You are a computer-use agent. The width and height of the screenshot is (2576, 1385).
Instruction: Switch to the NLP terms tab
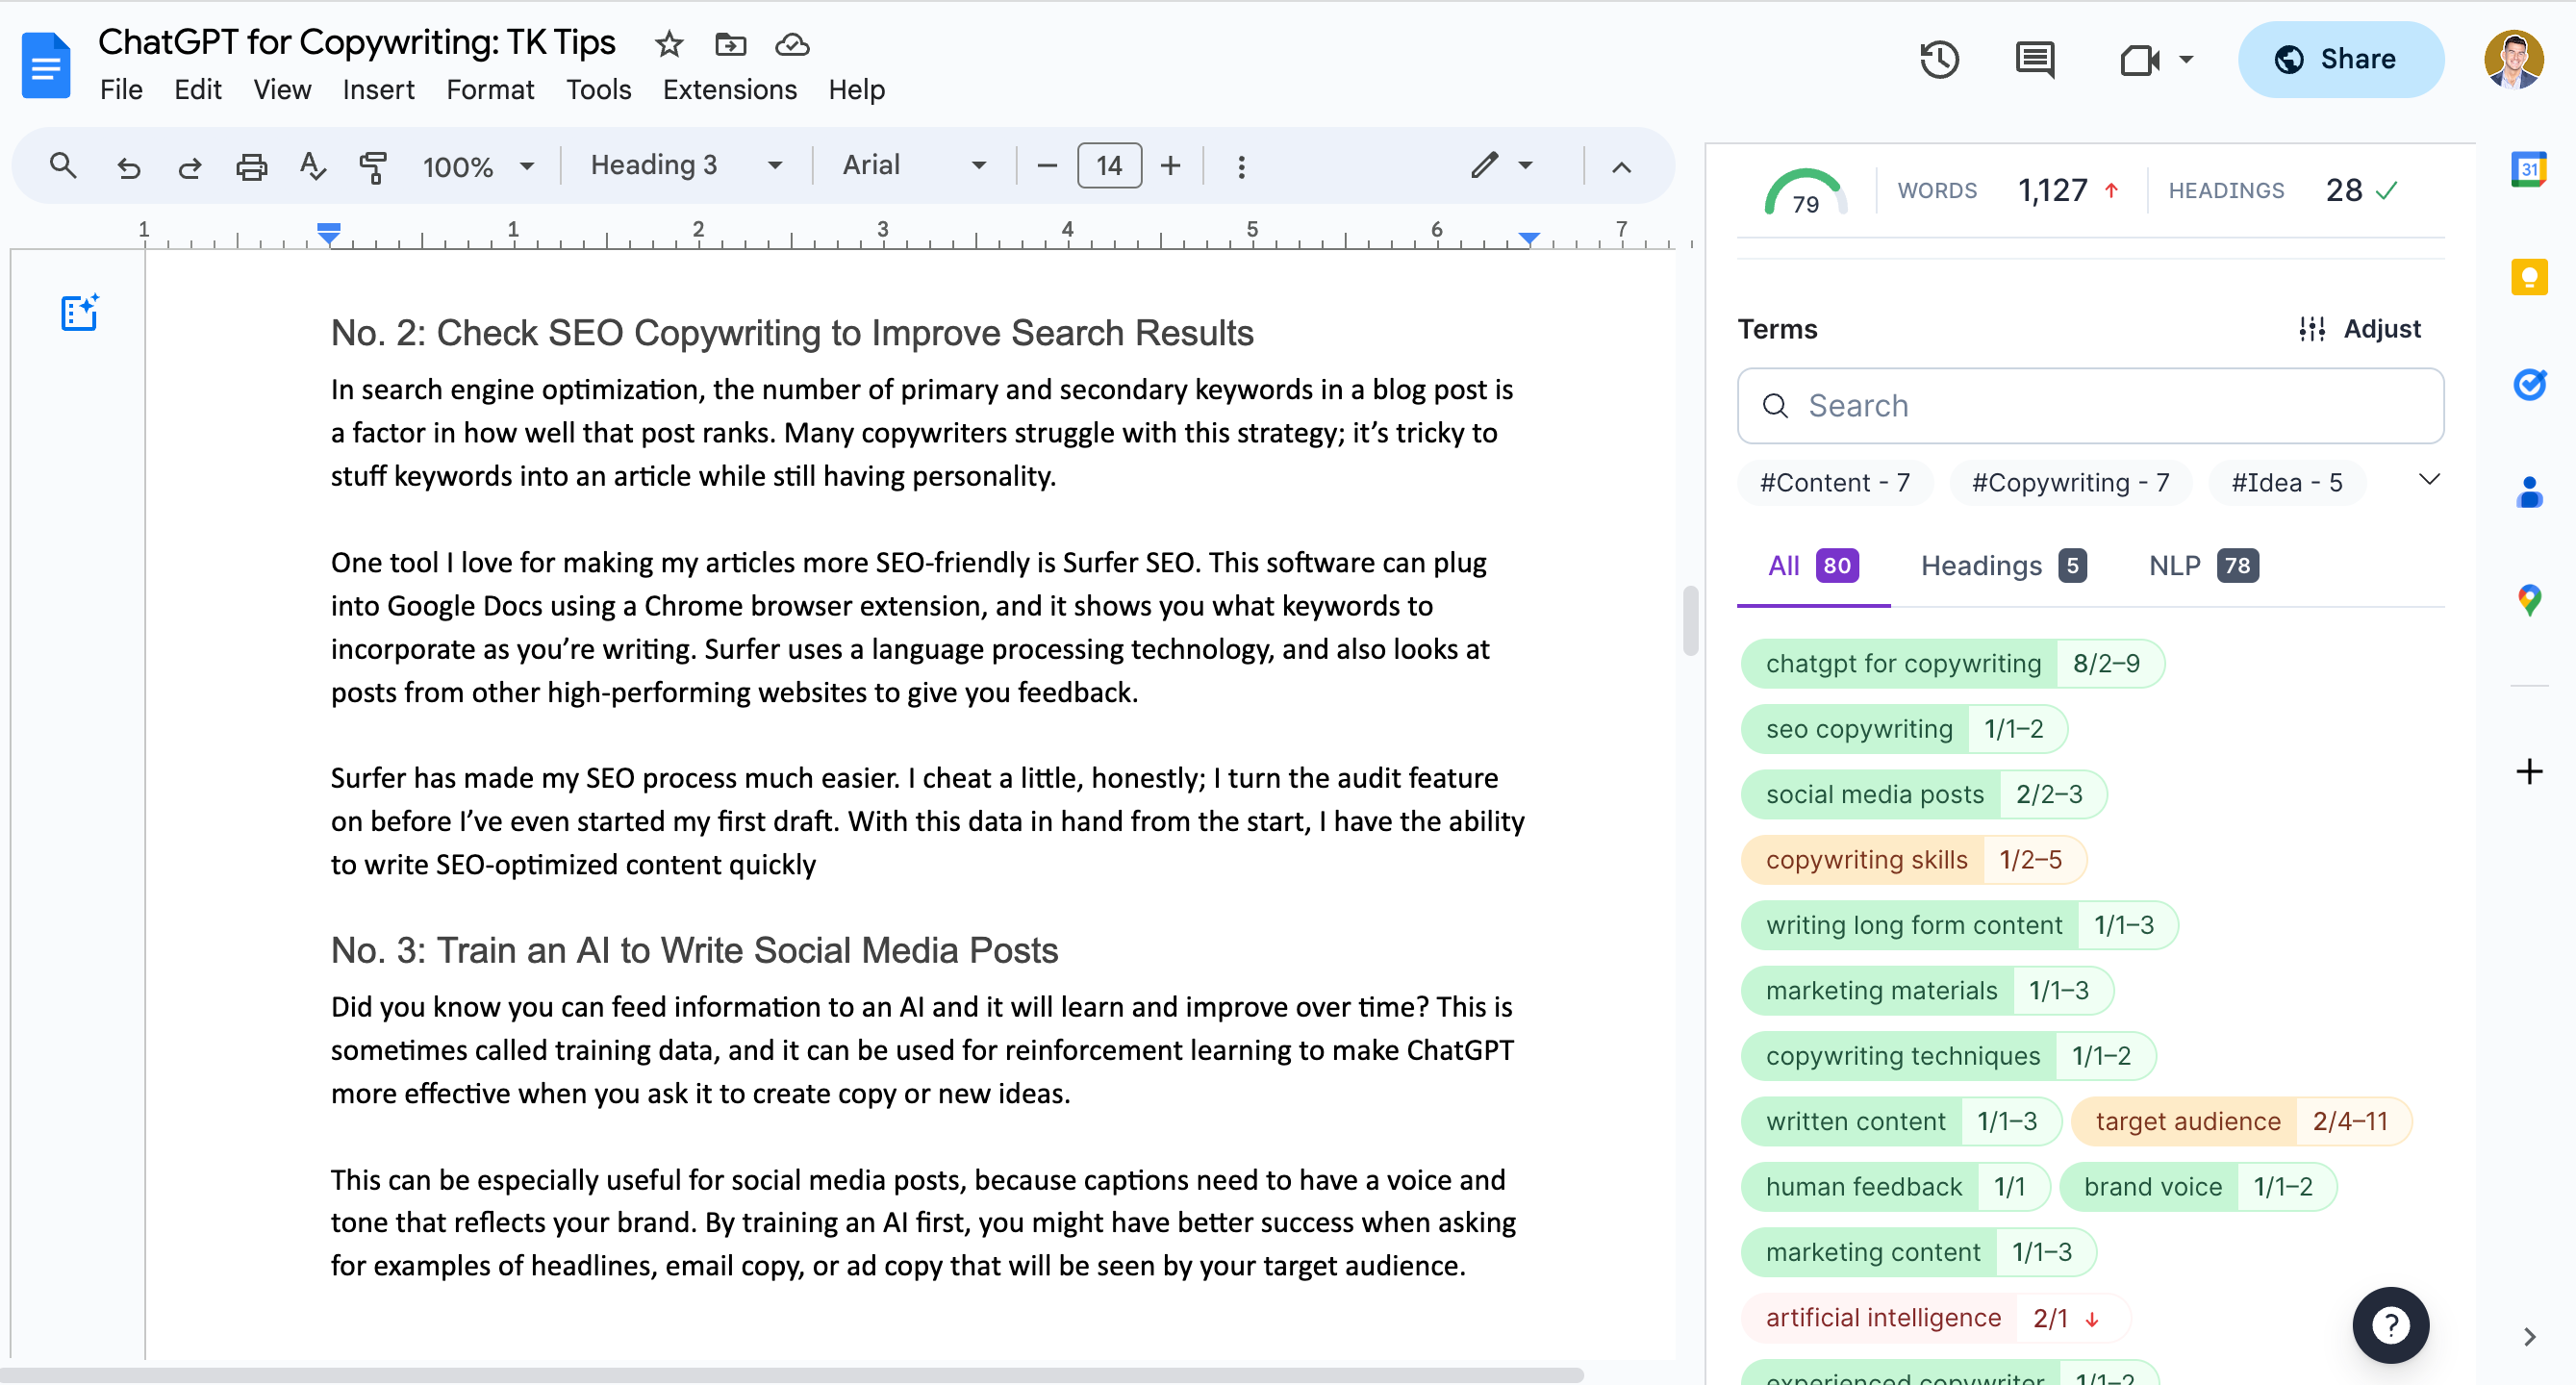pos(2202,566)
